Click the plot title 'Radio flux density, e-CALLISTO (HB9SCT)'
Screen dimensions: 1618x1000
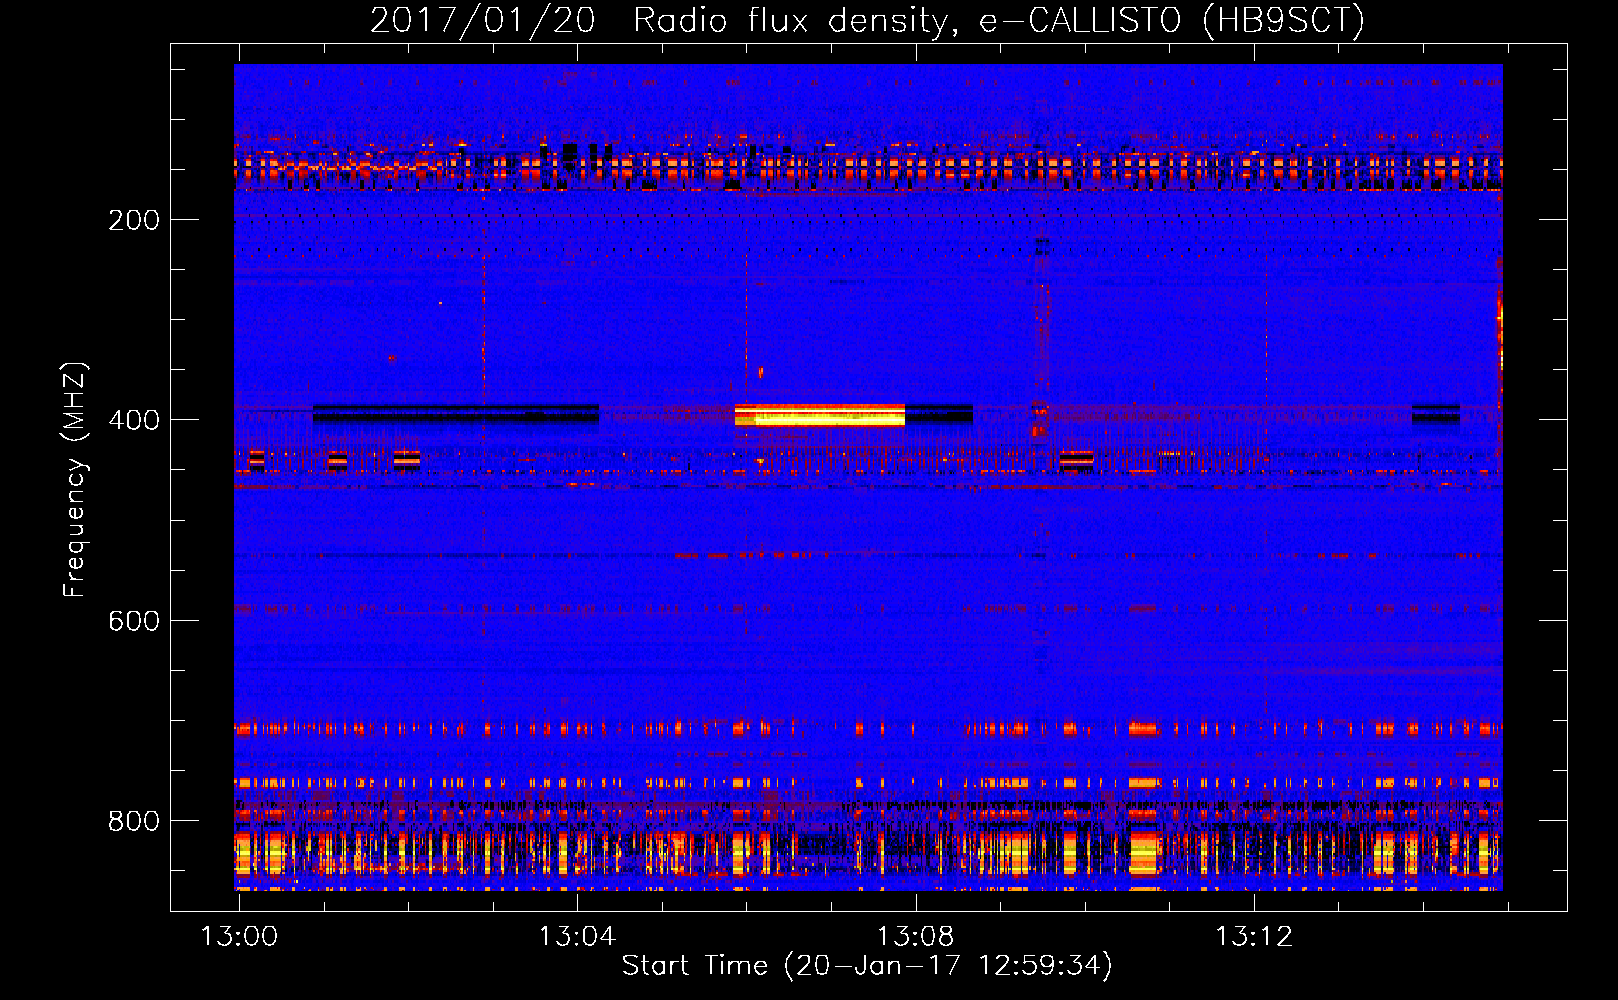point(998,21)
